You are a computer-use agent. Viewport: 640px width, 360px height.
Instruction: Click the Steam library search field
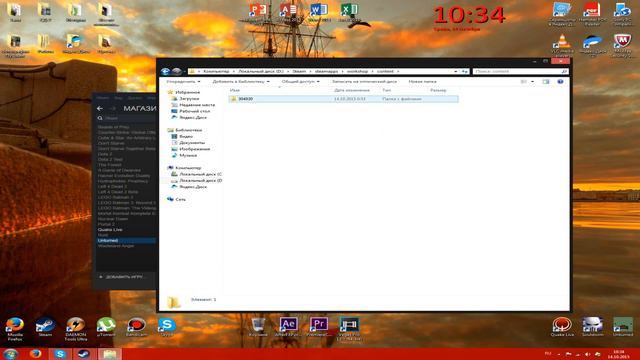127,118
